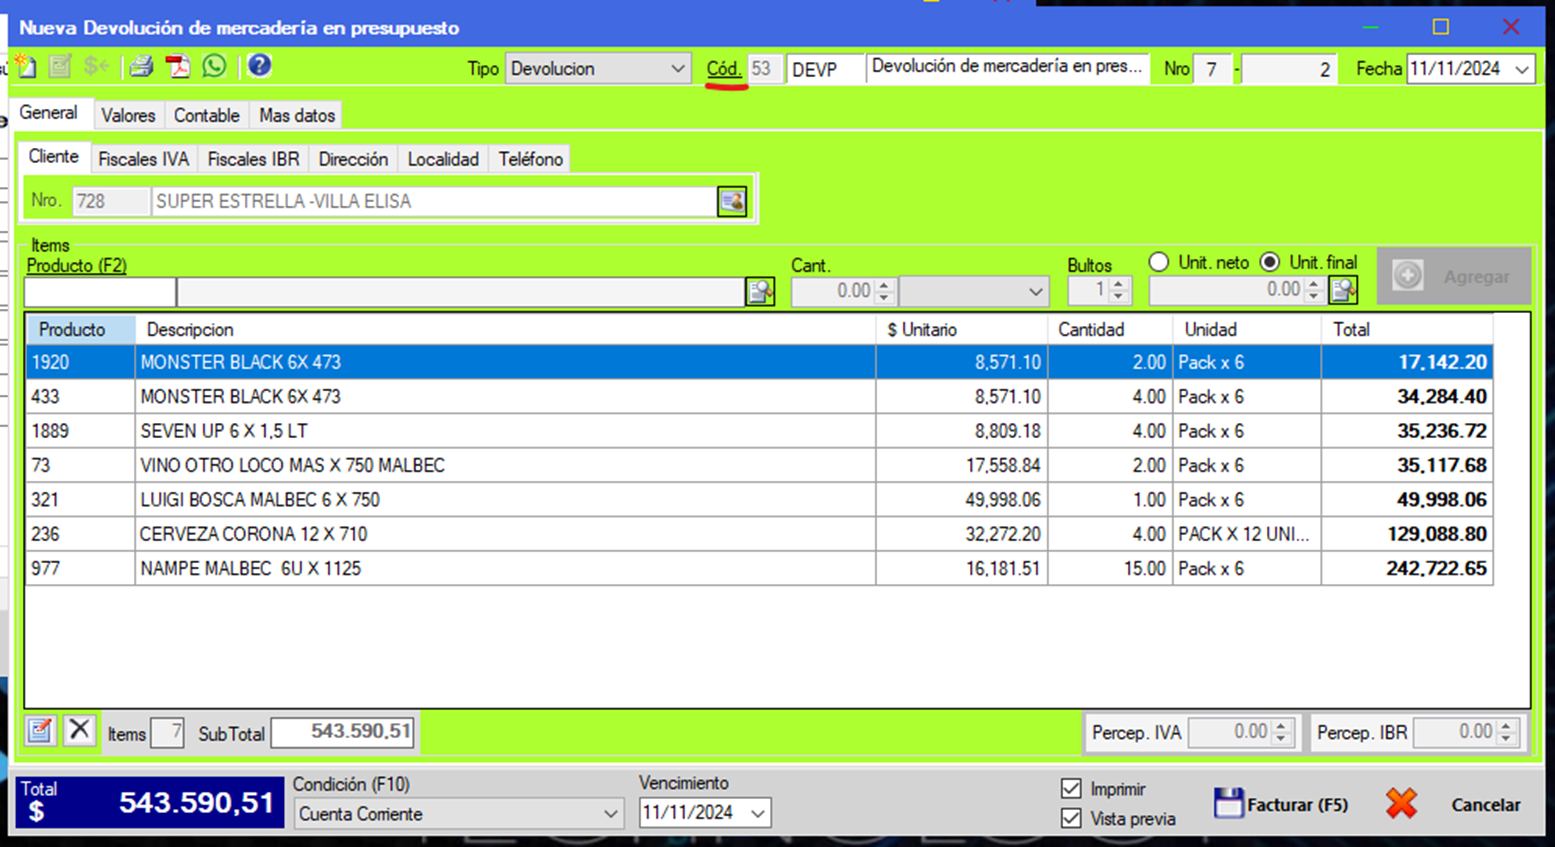Open the Condición Cuenta Corriente dropdown

tap(610, 814)
